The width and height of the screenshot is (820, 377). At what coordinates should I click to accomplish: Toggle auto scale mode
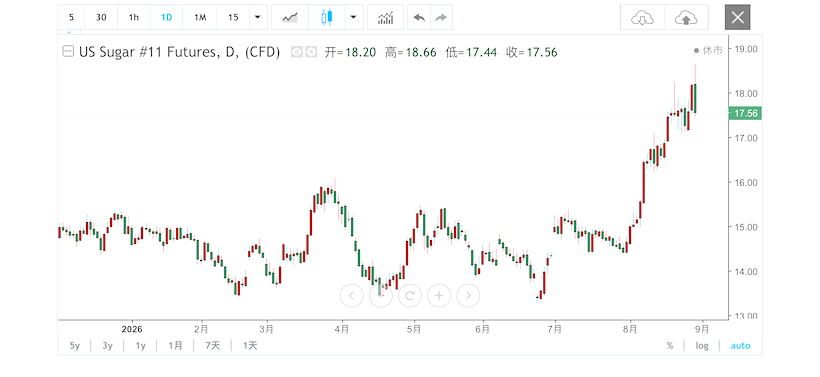pyautogui.click(x=740, y=346)
